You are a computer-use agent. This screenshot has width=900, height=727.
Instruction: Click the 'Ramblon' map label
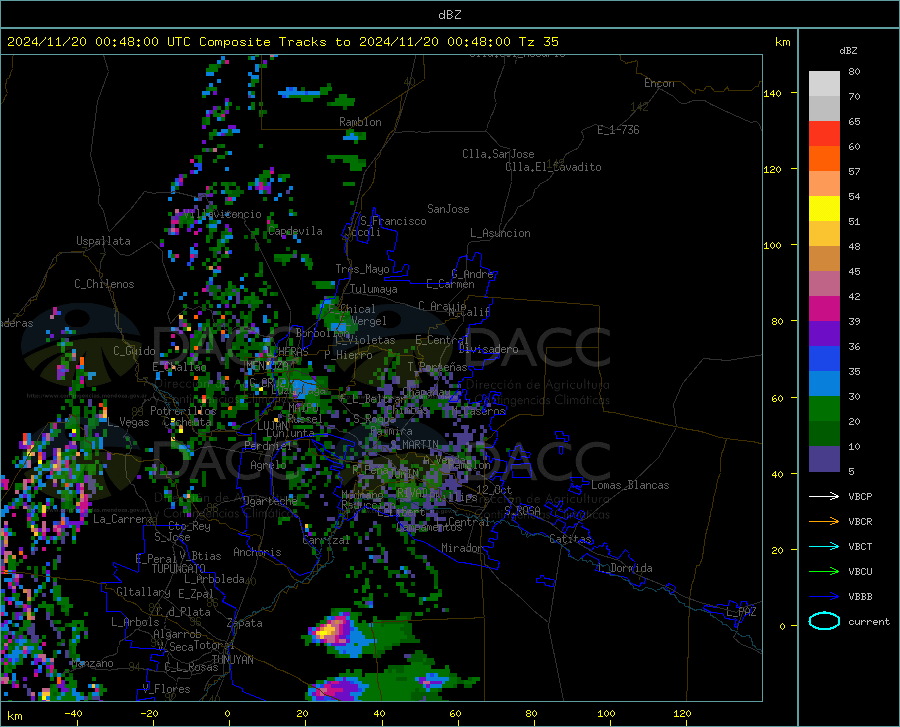[x=360, y=122]
